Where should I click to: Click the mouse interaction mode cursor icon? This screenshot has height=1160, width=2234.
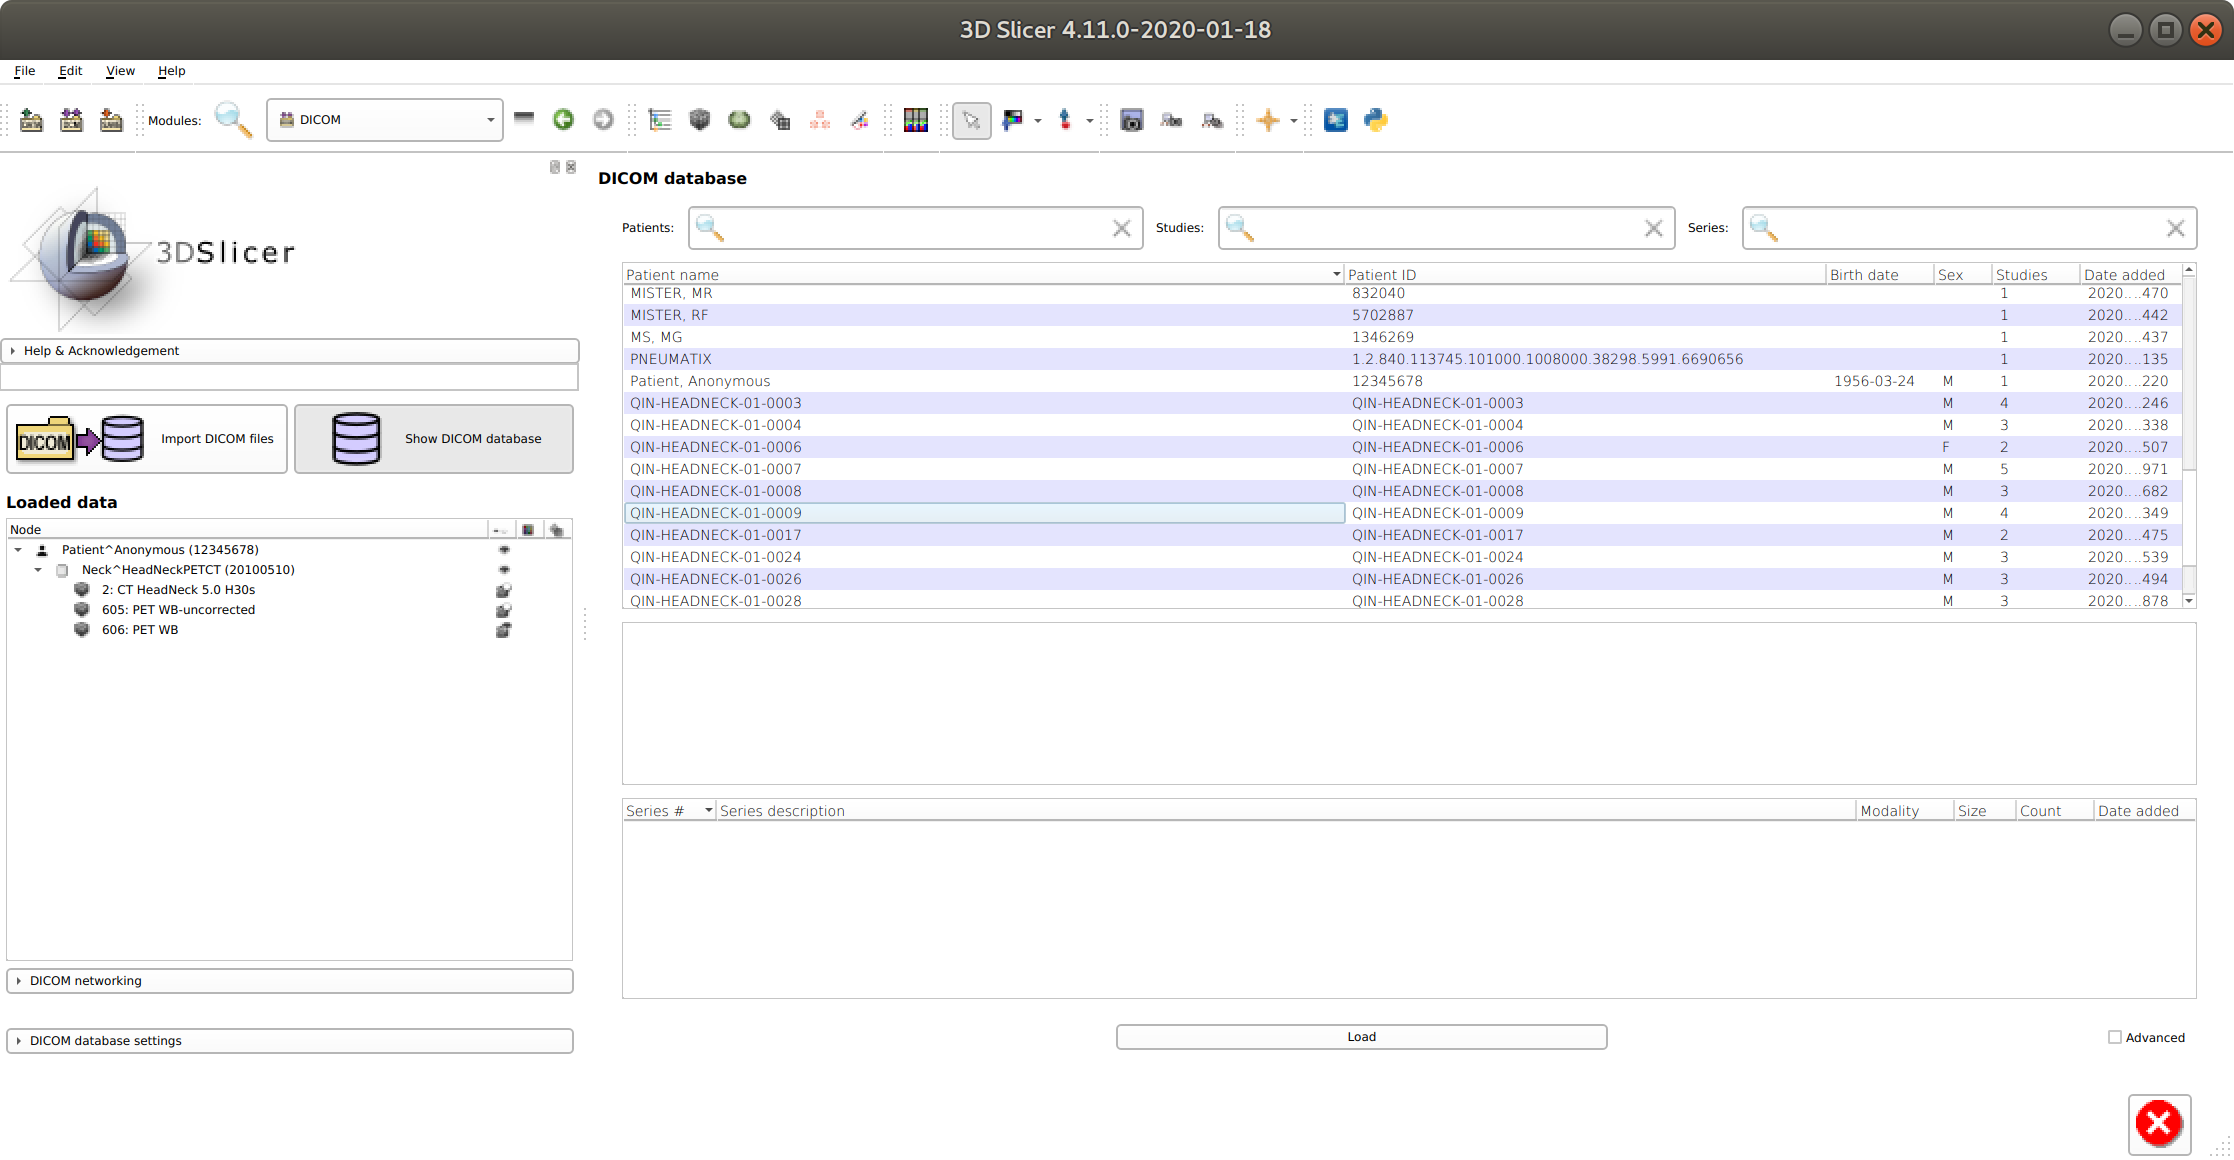click(970, 120)
